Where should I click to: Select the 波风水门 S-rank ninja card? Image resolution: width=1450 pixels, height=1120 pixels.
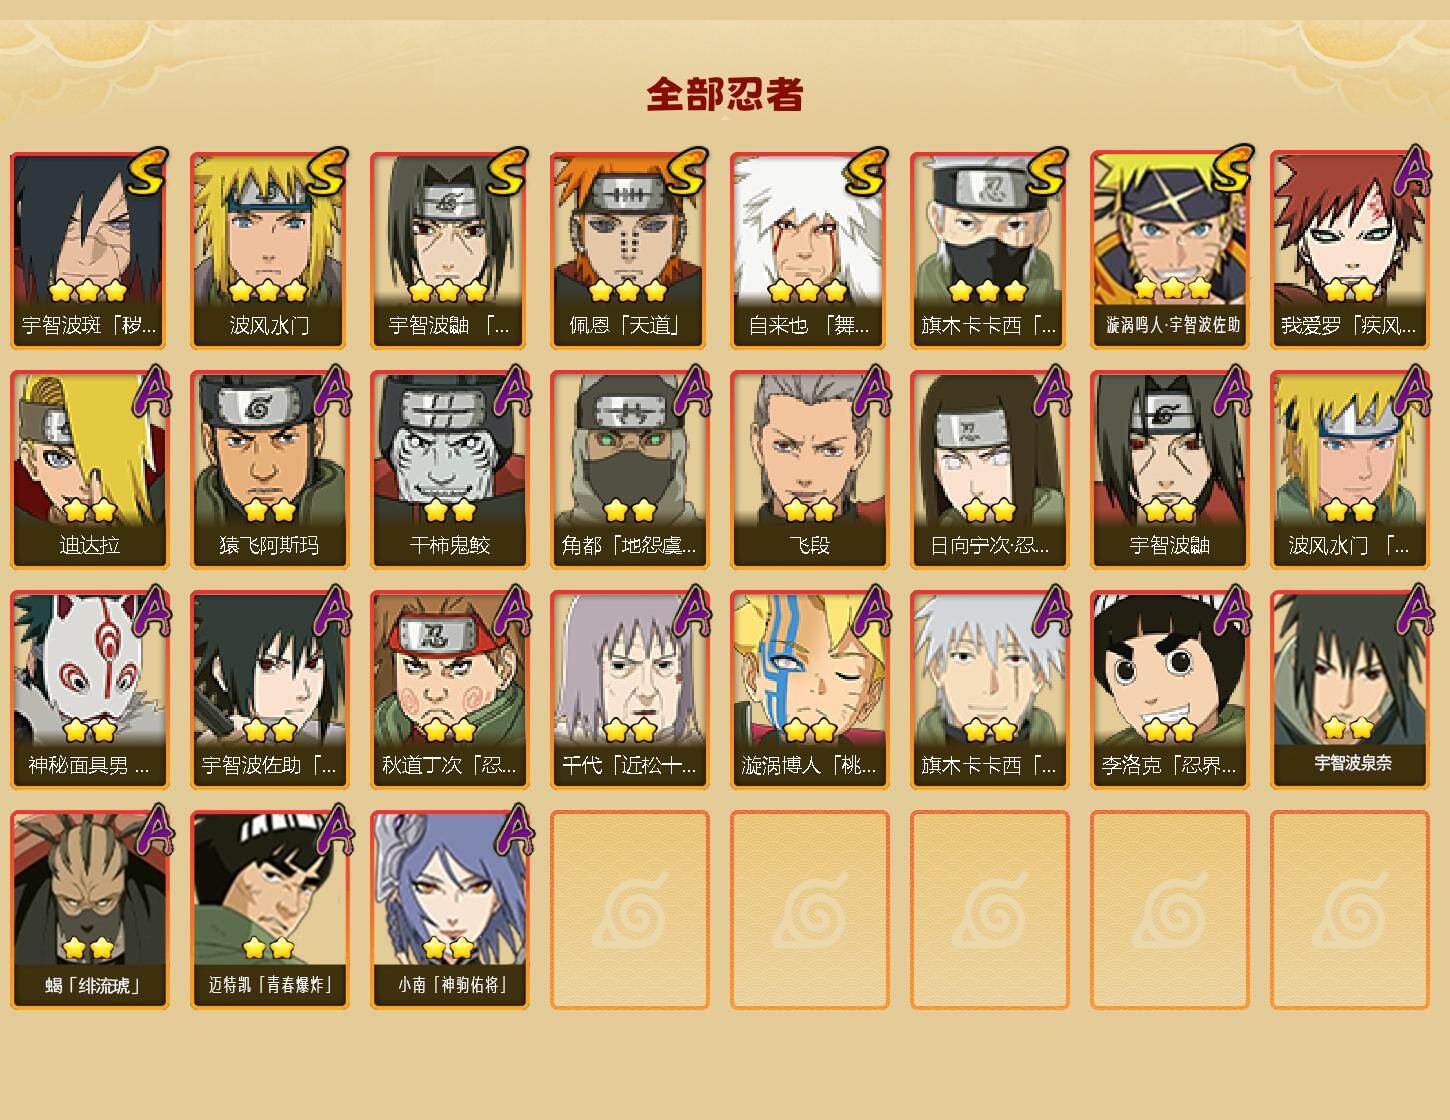pos(270,251)
